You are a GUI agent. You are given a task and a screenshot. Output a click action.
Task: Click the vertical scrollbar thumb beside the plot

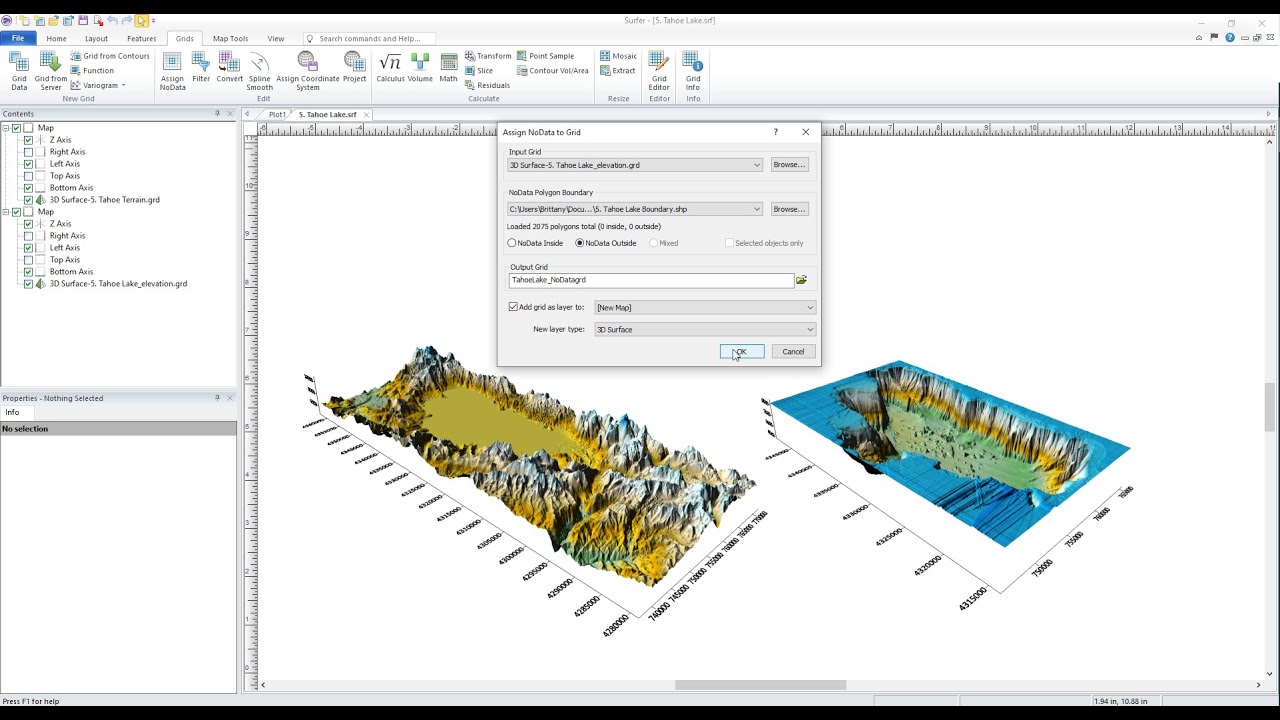[1270, 407]
